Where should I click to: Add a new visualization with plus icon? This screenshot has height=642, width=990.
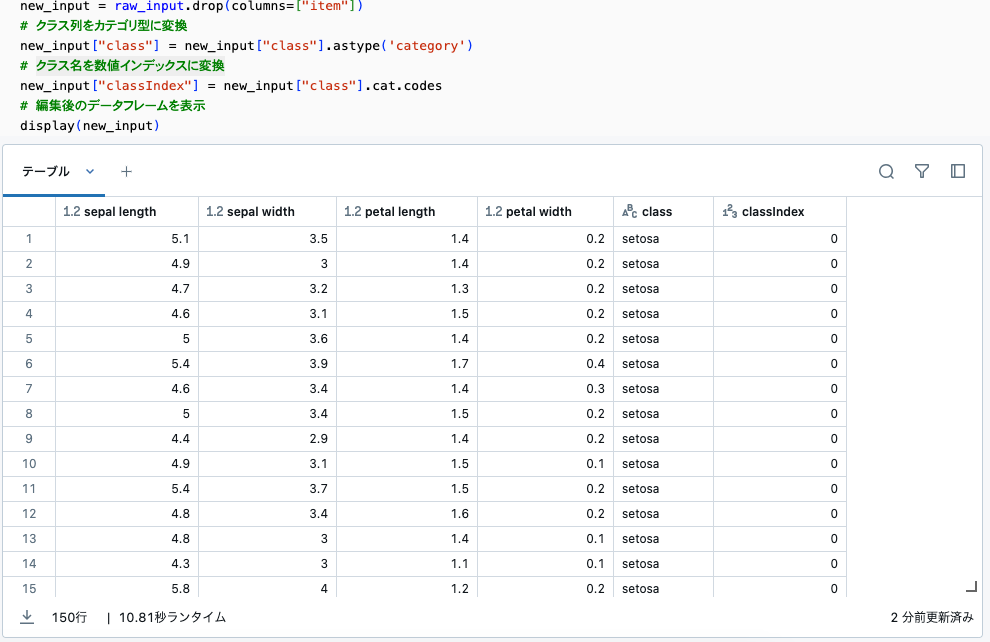coord(126,171)
